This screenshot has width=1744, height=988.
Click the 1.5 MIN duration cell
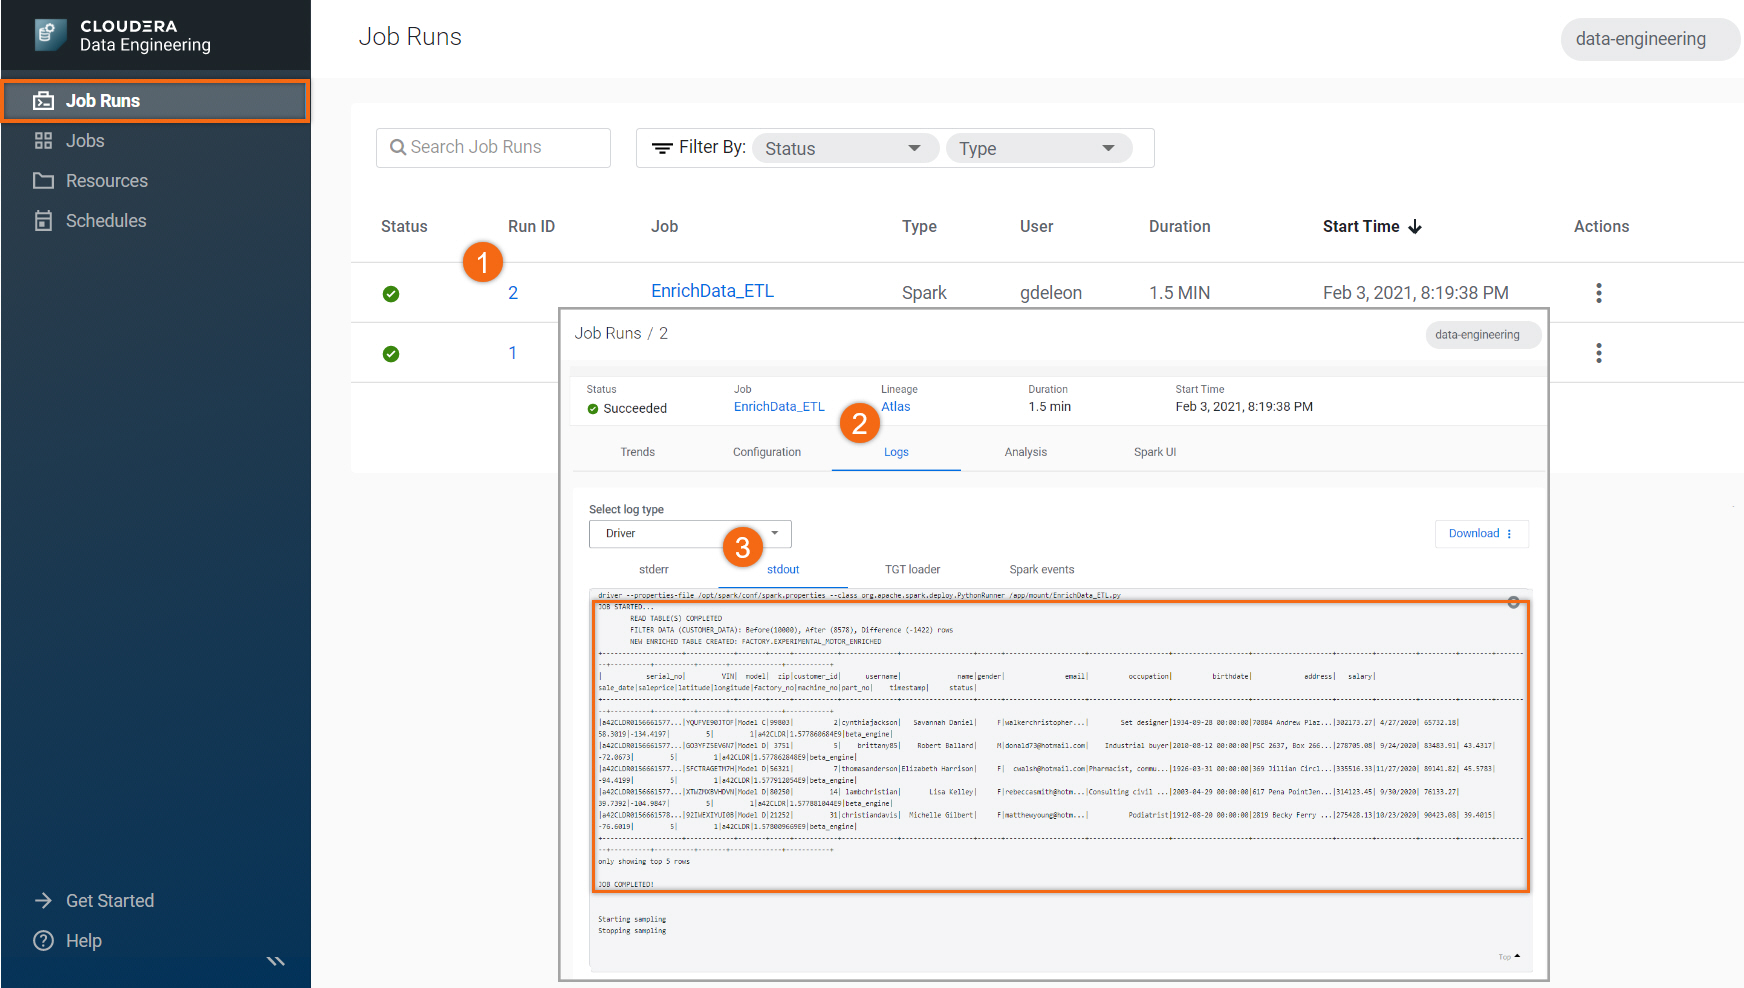pos(1179,293)
